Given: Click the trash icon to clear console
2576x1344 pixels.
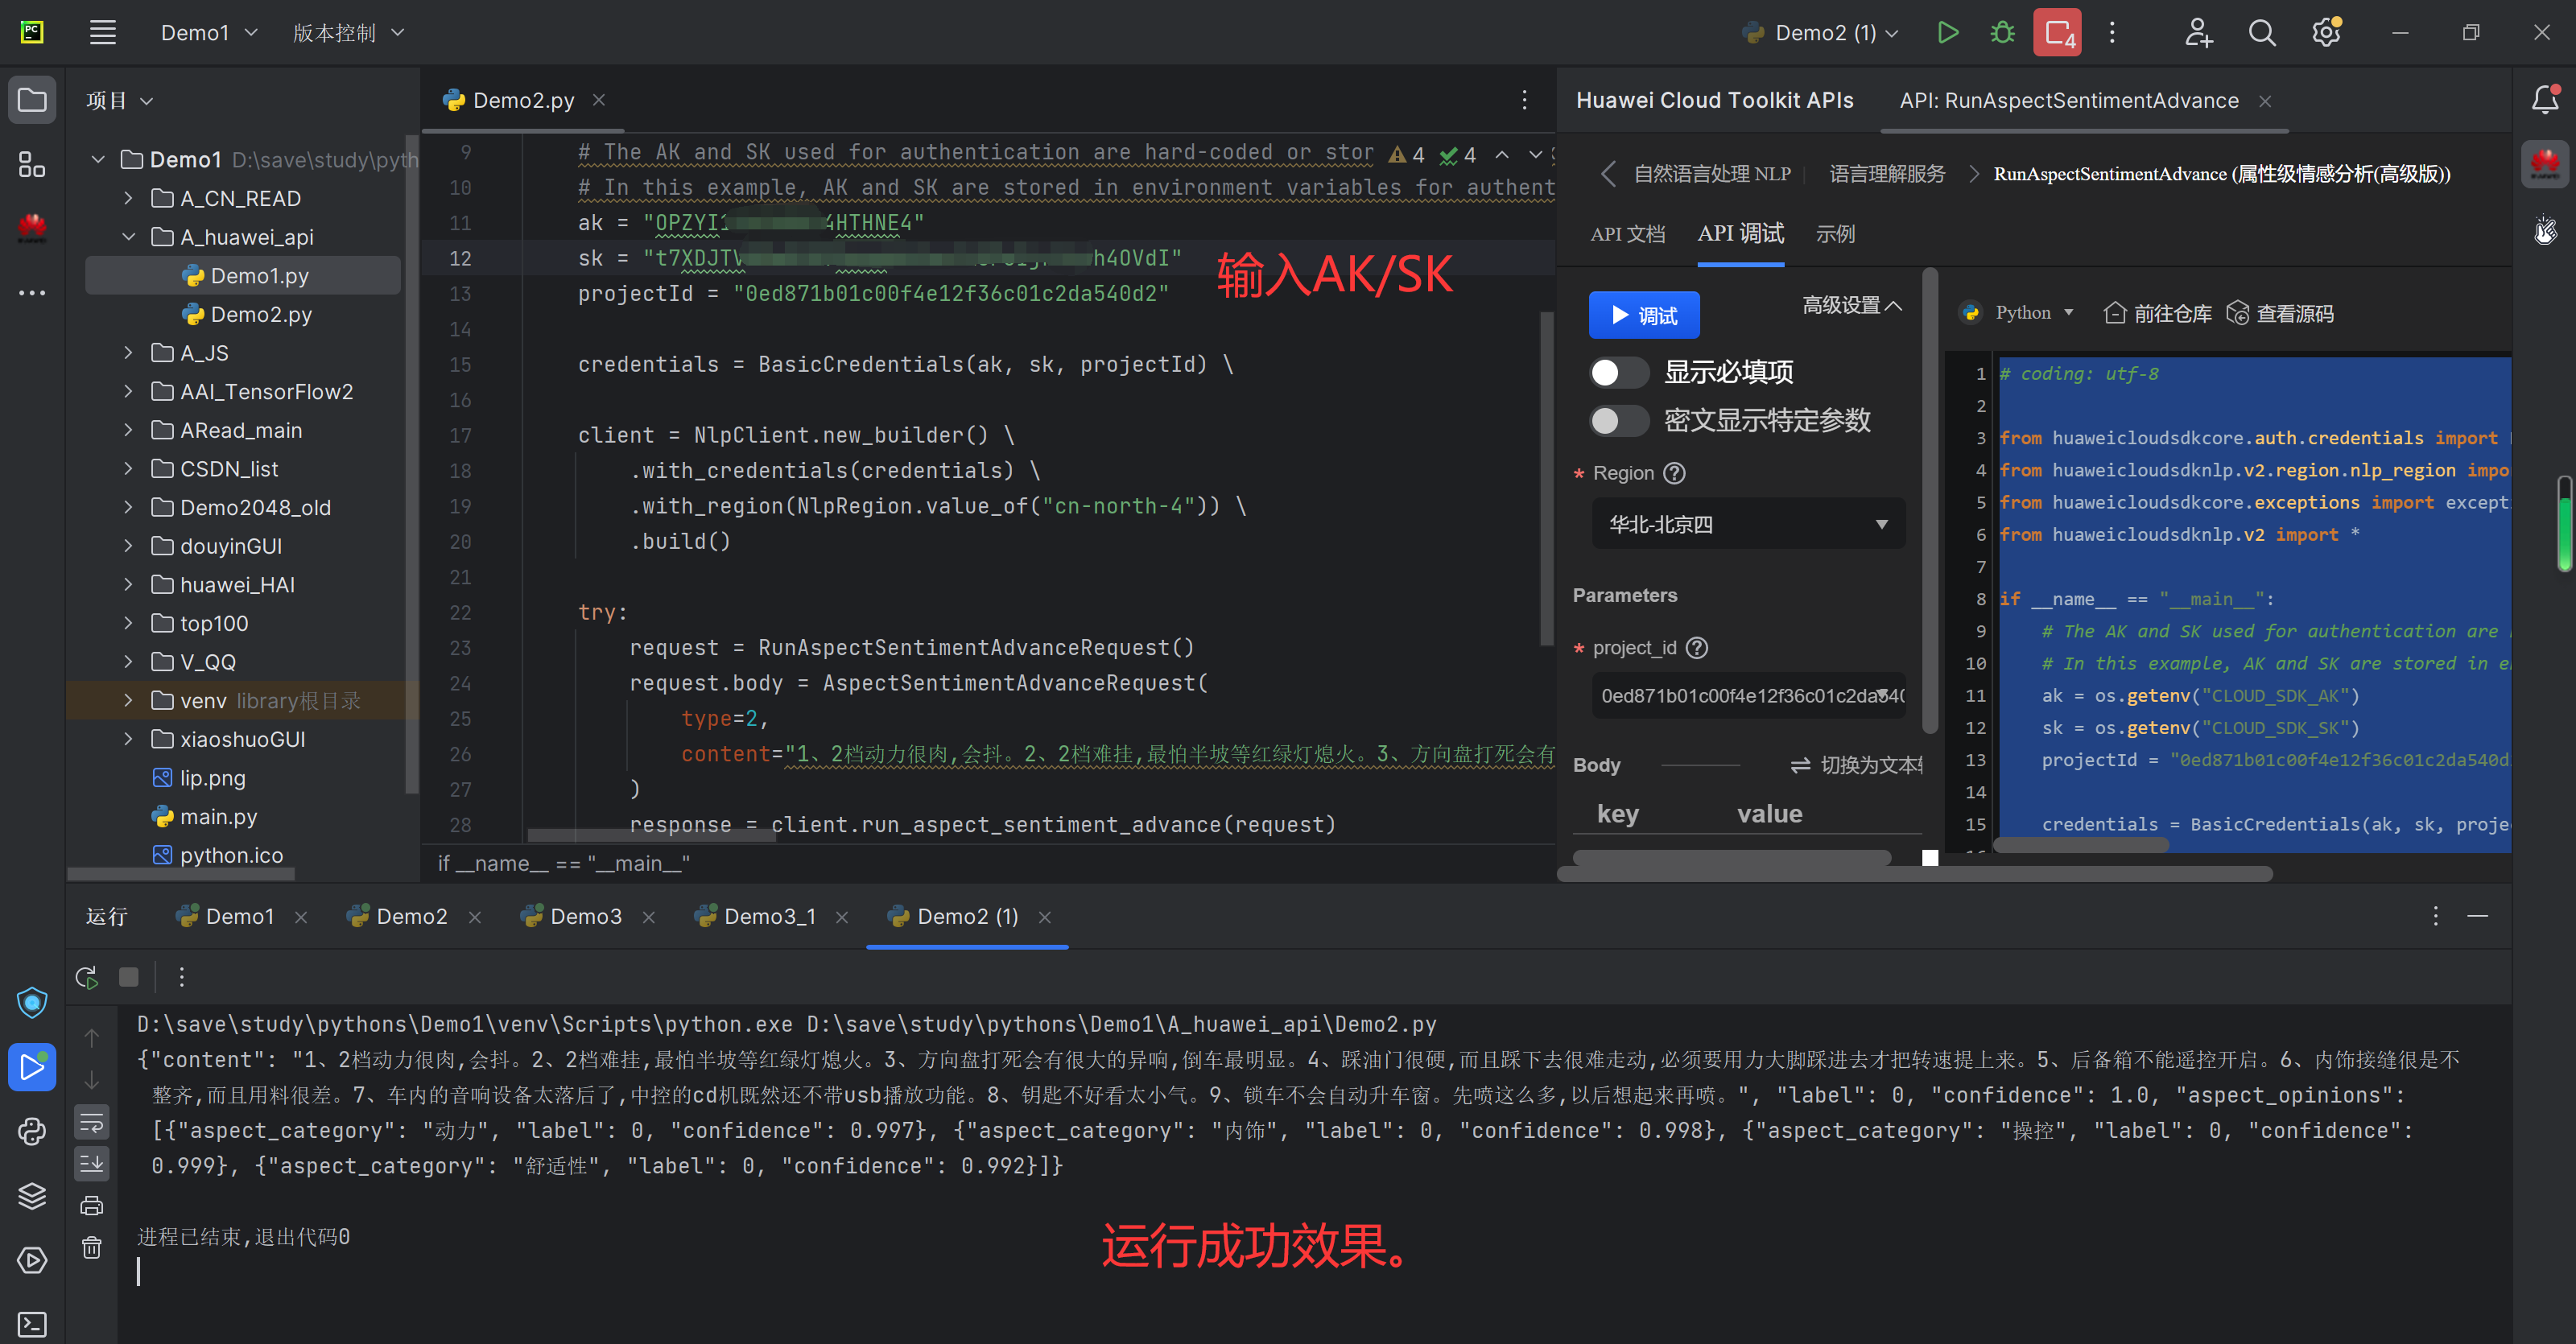Looking at the screenshot, I should pos(91,1247).
